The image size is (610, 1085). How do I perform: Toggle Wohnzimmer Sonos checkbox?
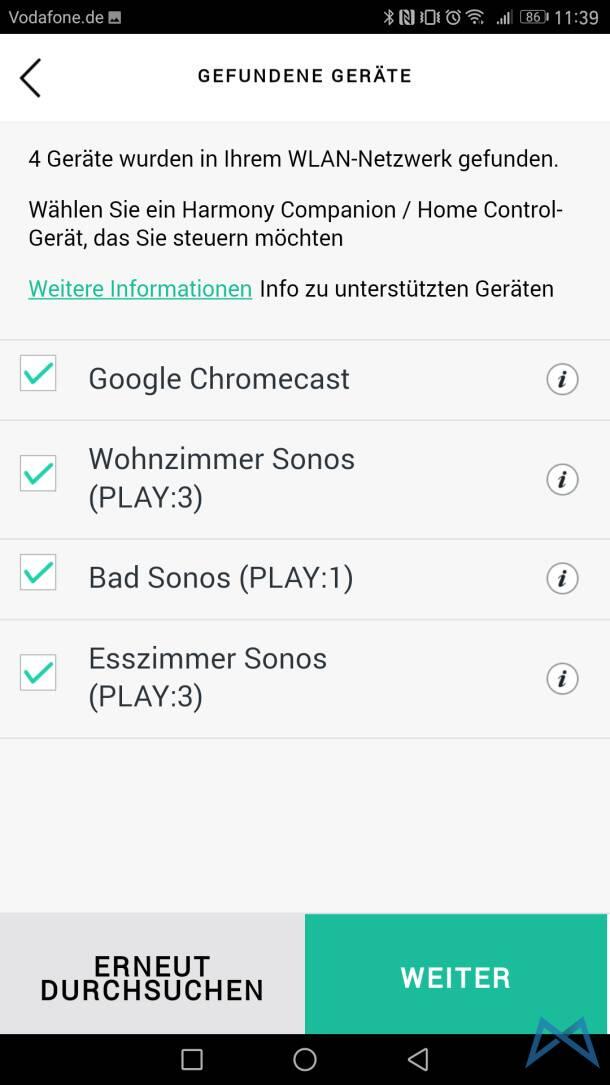pyautogui.click(x=38, y=473)
